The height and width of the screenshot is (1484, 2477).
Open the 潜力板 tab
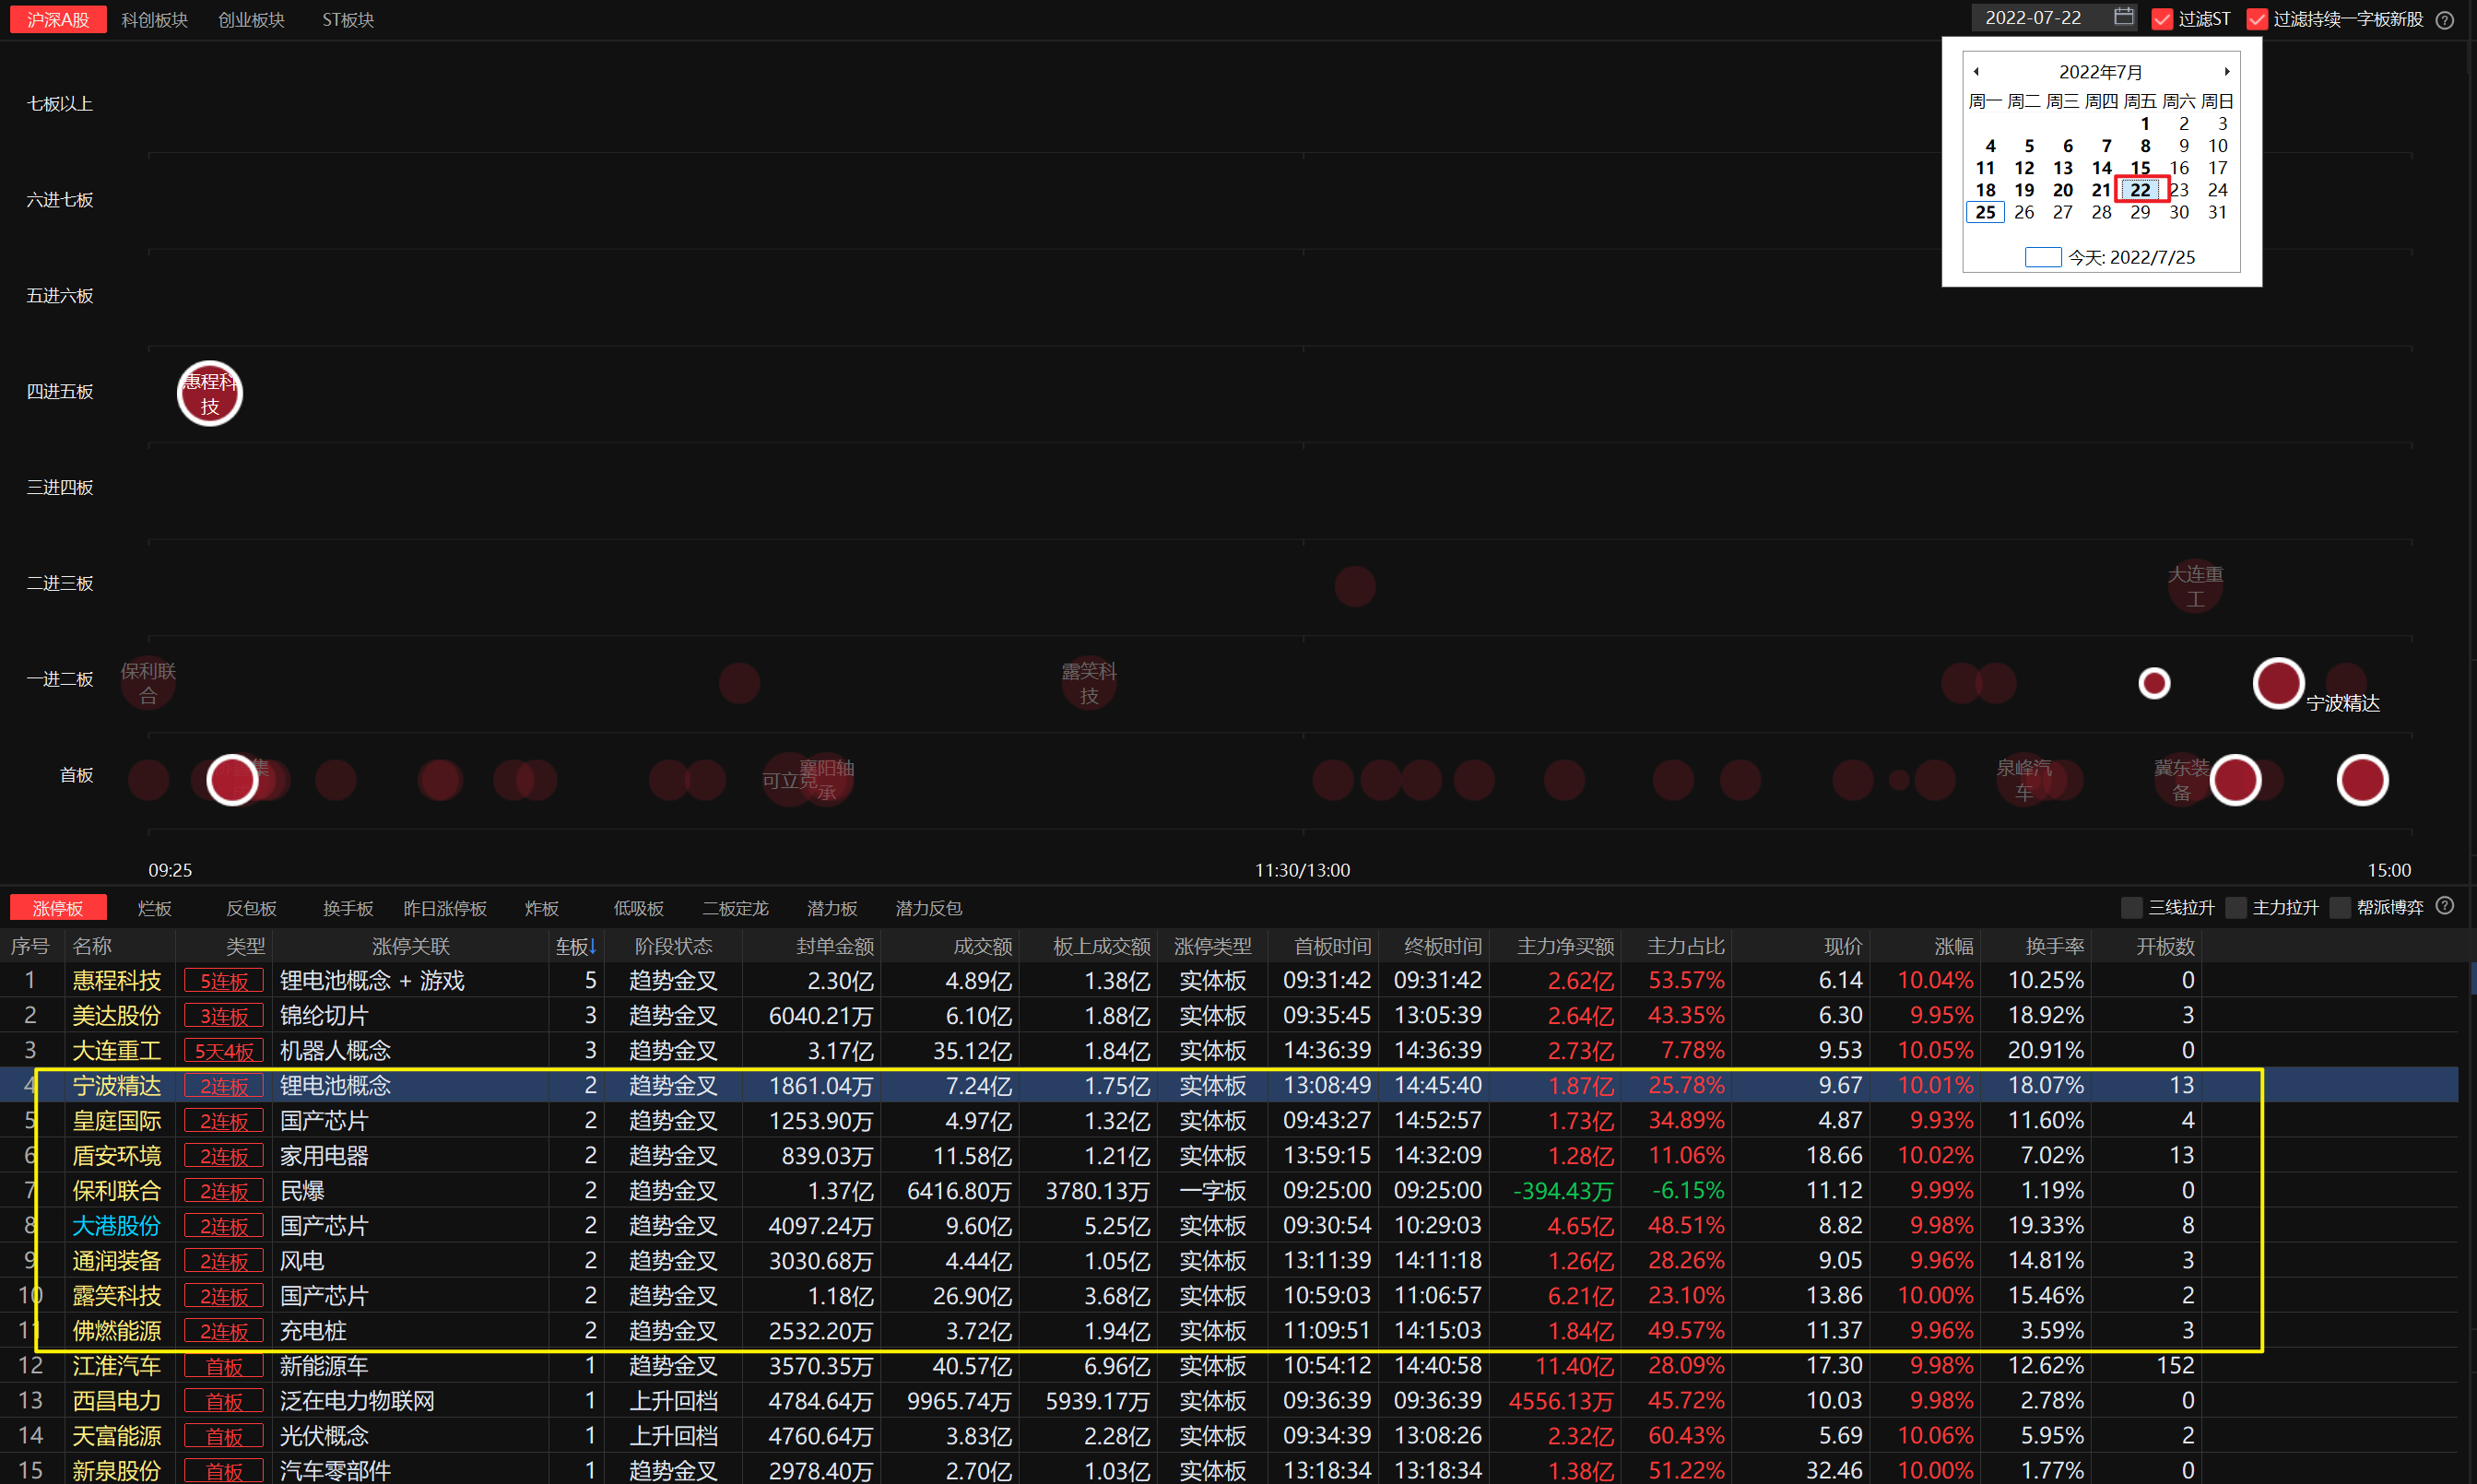(832, 908)
